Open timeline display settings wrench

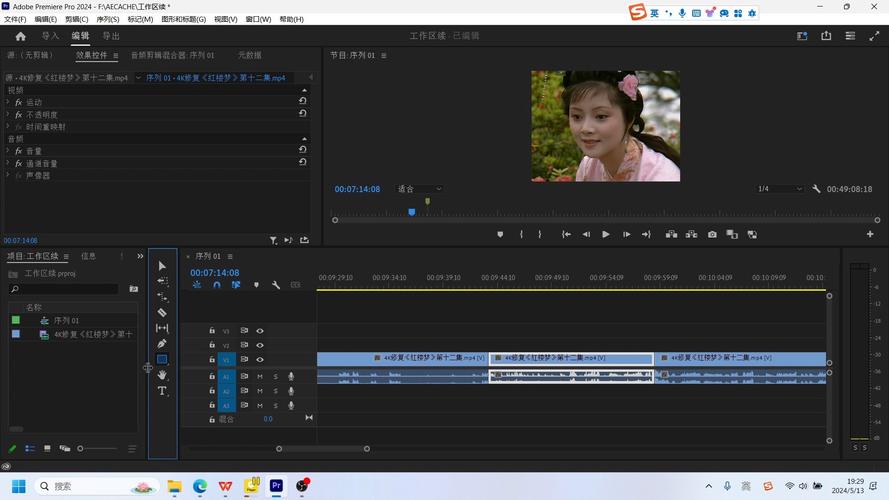(276, 285)
